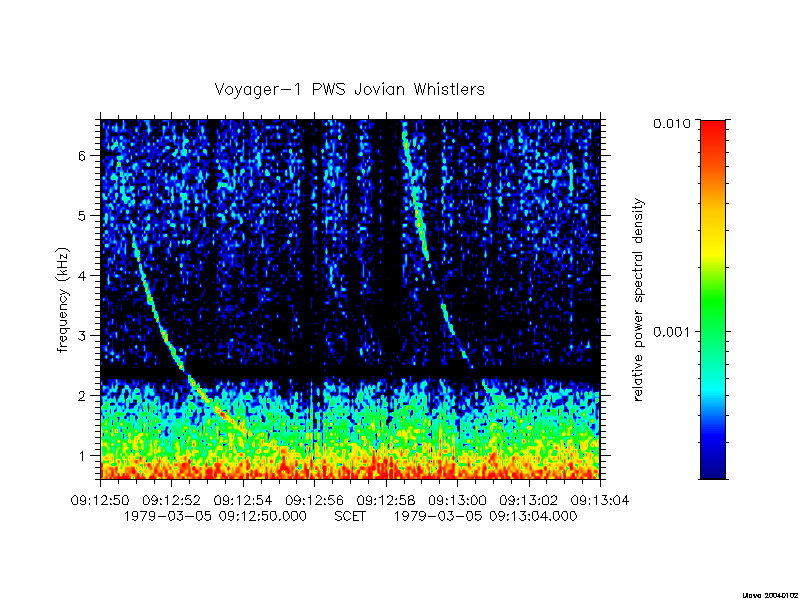Click the frequency tick label 6
The height and width of the screenshot is (600, 800).
82,156
